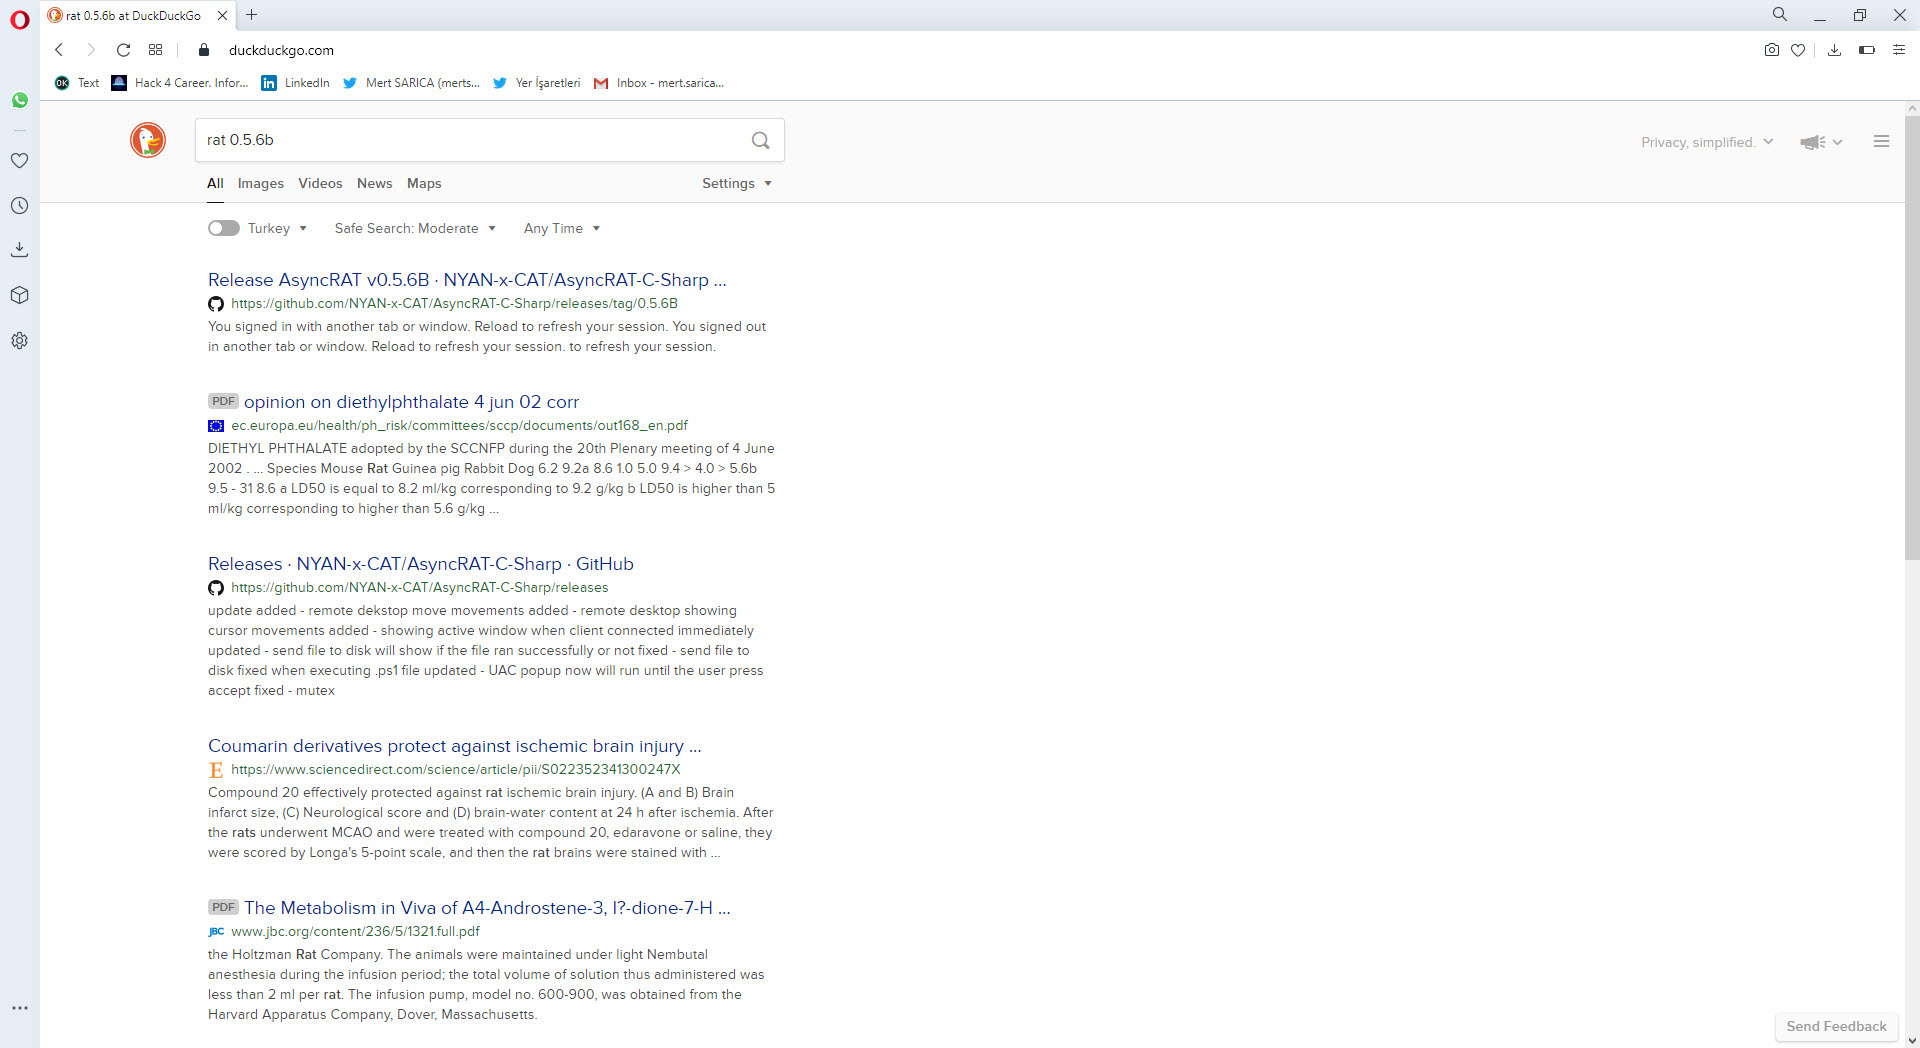Click the scroll down arrow
Image resolution: width=1920 pixels, height=1048 pixels.
click(x=1911, y=1040)
